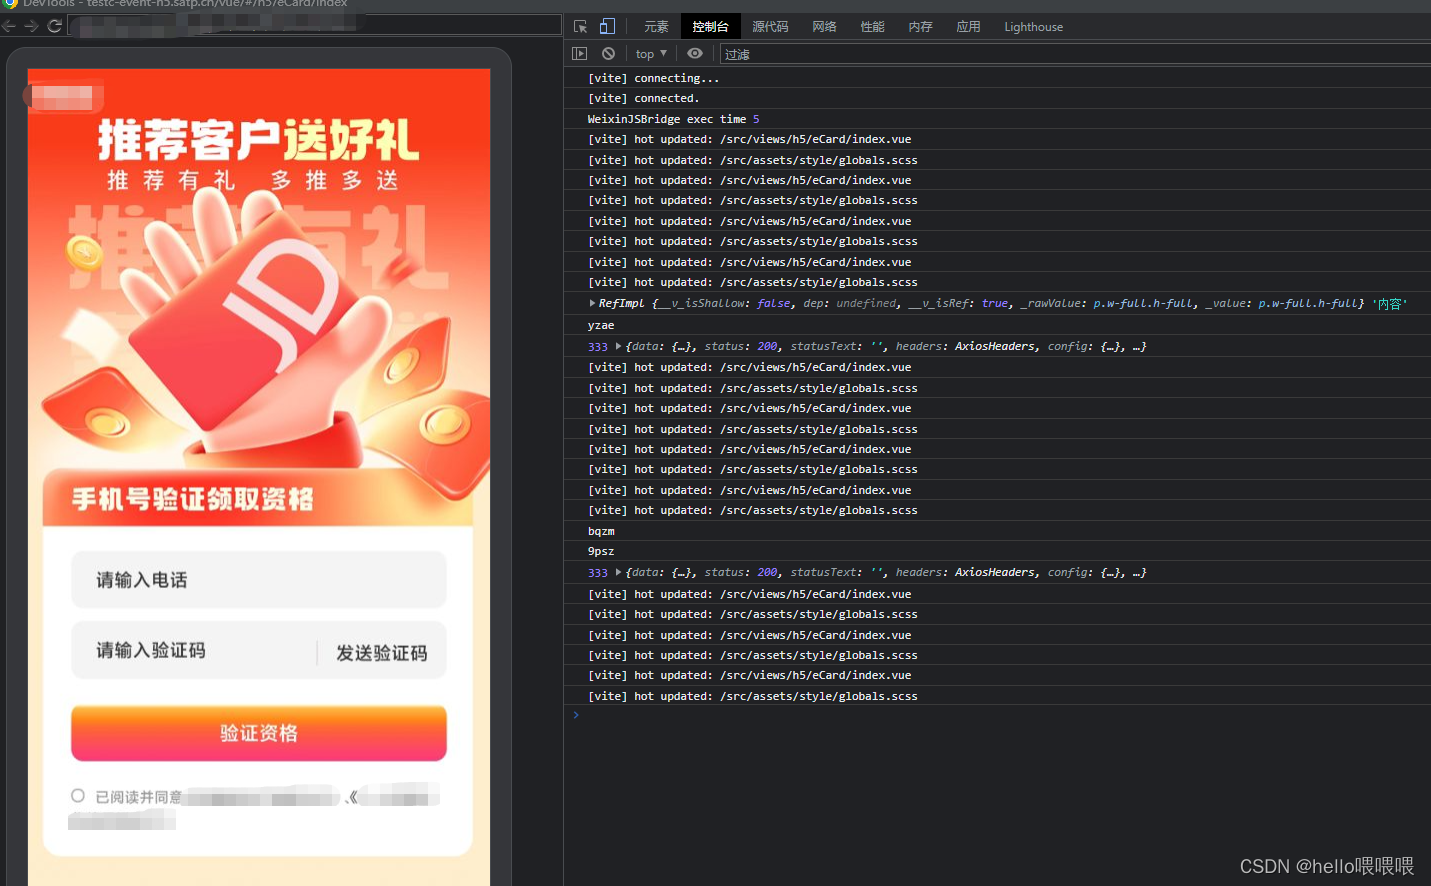Expand the RefImpl object log
The height and width of the screenshot is (886, 1431).
click(x=592, y=303)
